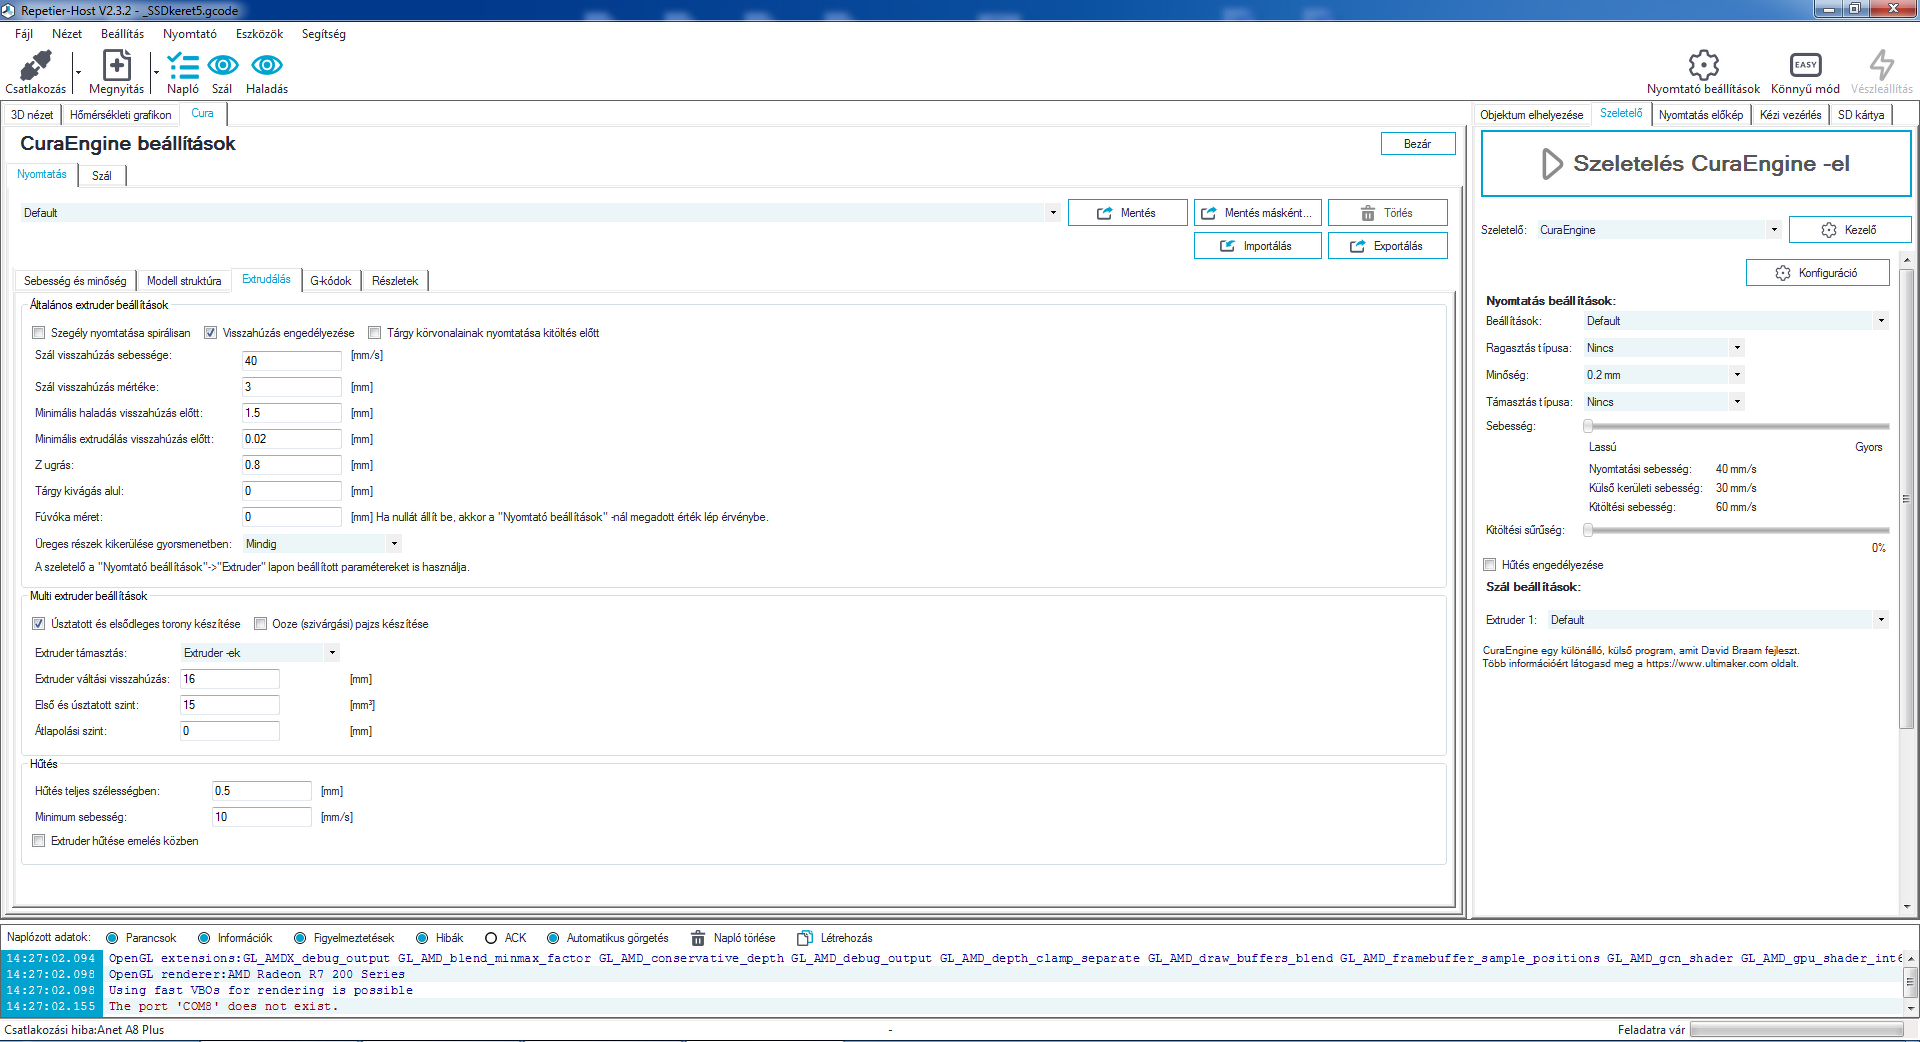Toggle Információk log filter
The height and width of the screenshot is (1042, 1920).
coord(204,938)
